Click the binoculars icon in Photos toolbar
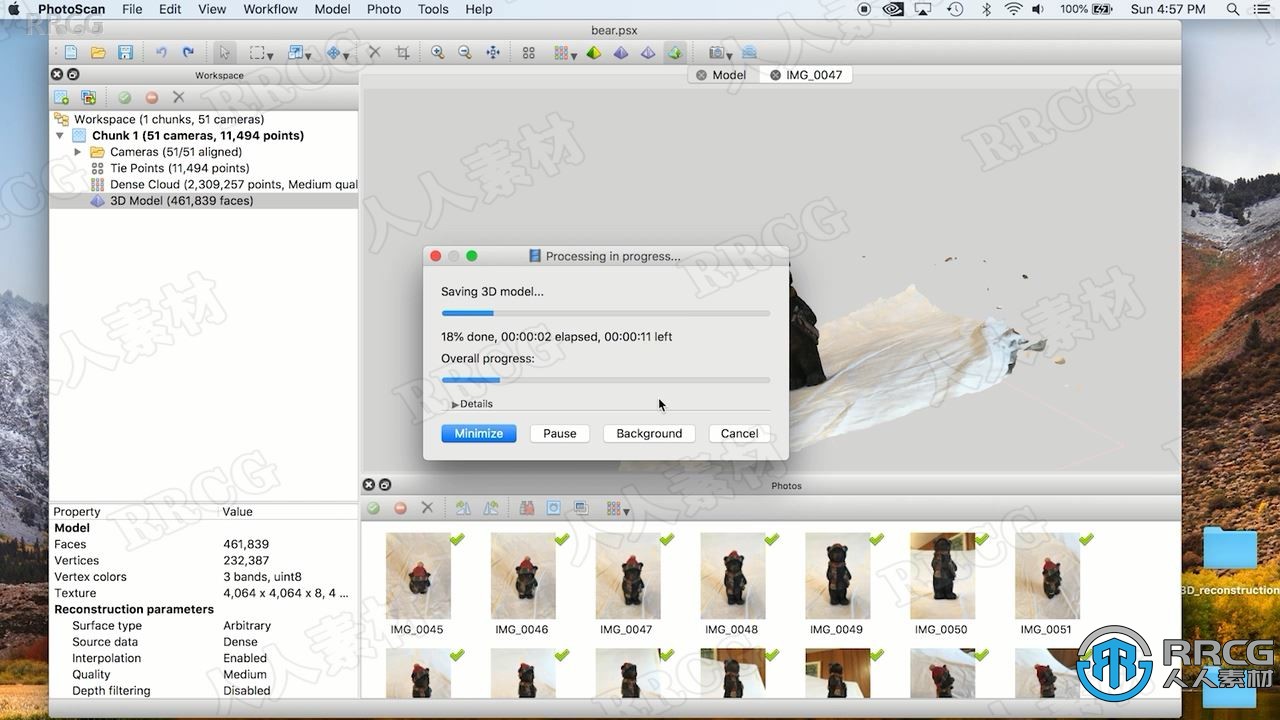1280x720 pixels. click(527, 508)
